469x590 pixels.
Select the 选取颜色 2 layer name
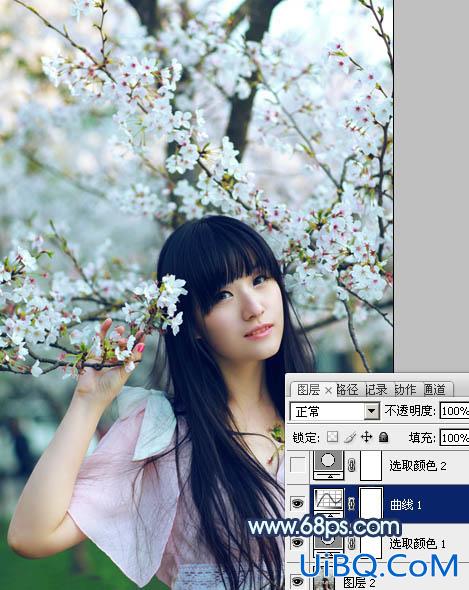click(x=418, y=466)
